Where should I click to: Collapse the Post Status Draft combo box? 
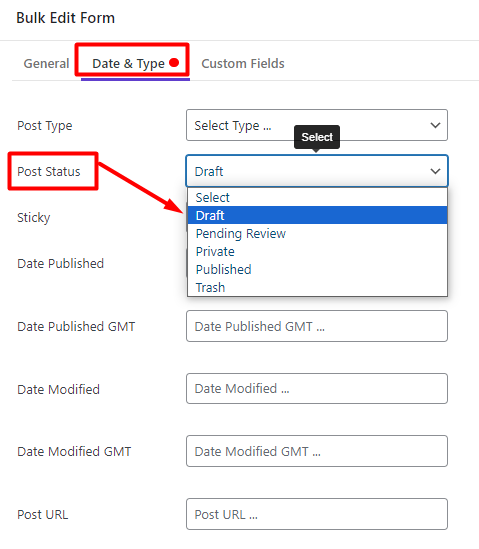(x=317, y=171)
